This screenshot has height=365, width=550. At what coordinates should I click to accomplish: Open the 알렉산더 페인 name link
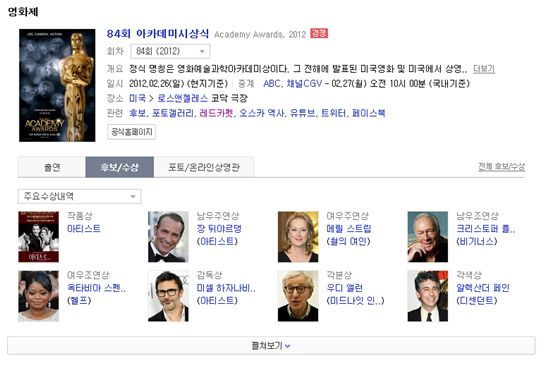tap(483, 288)
